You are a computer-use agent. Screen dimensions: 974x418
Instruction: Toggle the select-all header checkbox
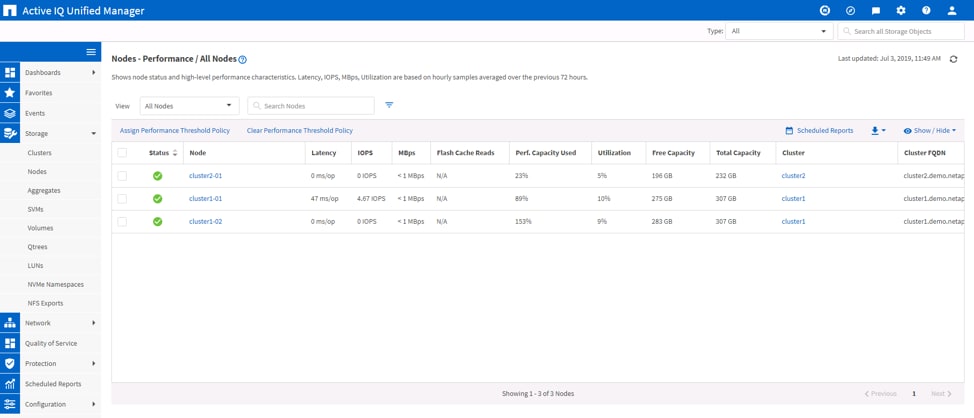click(122, 153)
